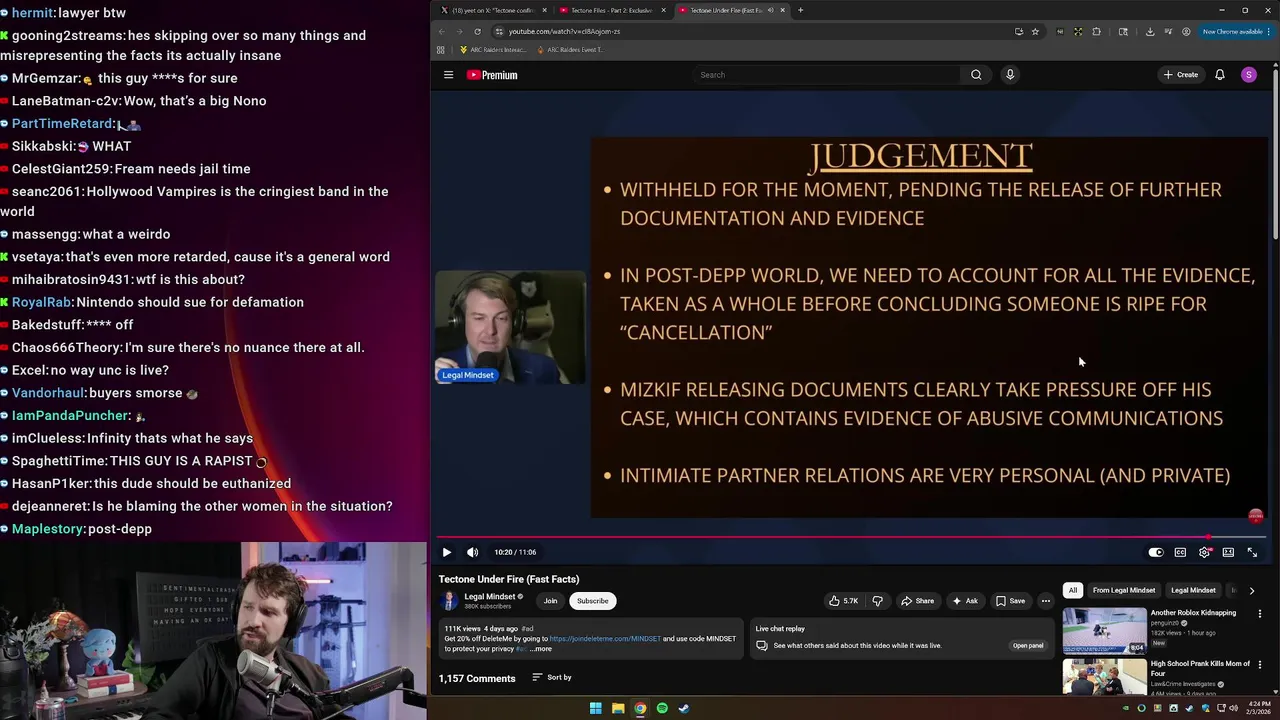The height and width of the screenshot is (720, 1280).
Task: Open Chrome downloads
Action: (1150, 31)
